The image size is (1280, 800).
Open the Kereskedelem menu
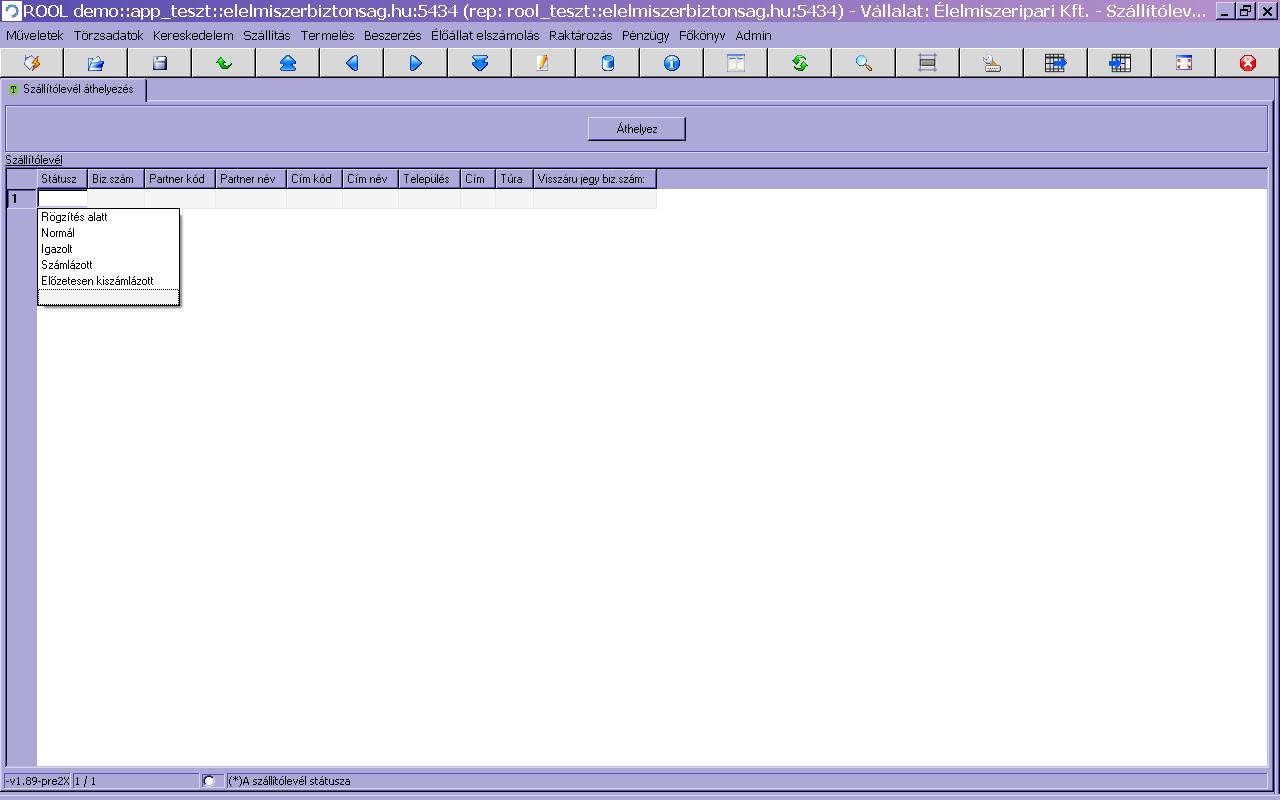[x=193, y=35]
